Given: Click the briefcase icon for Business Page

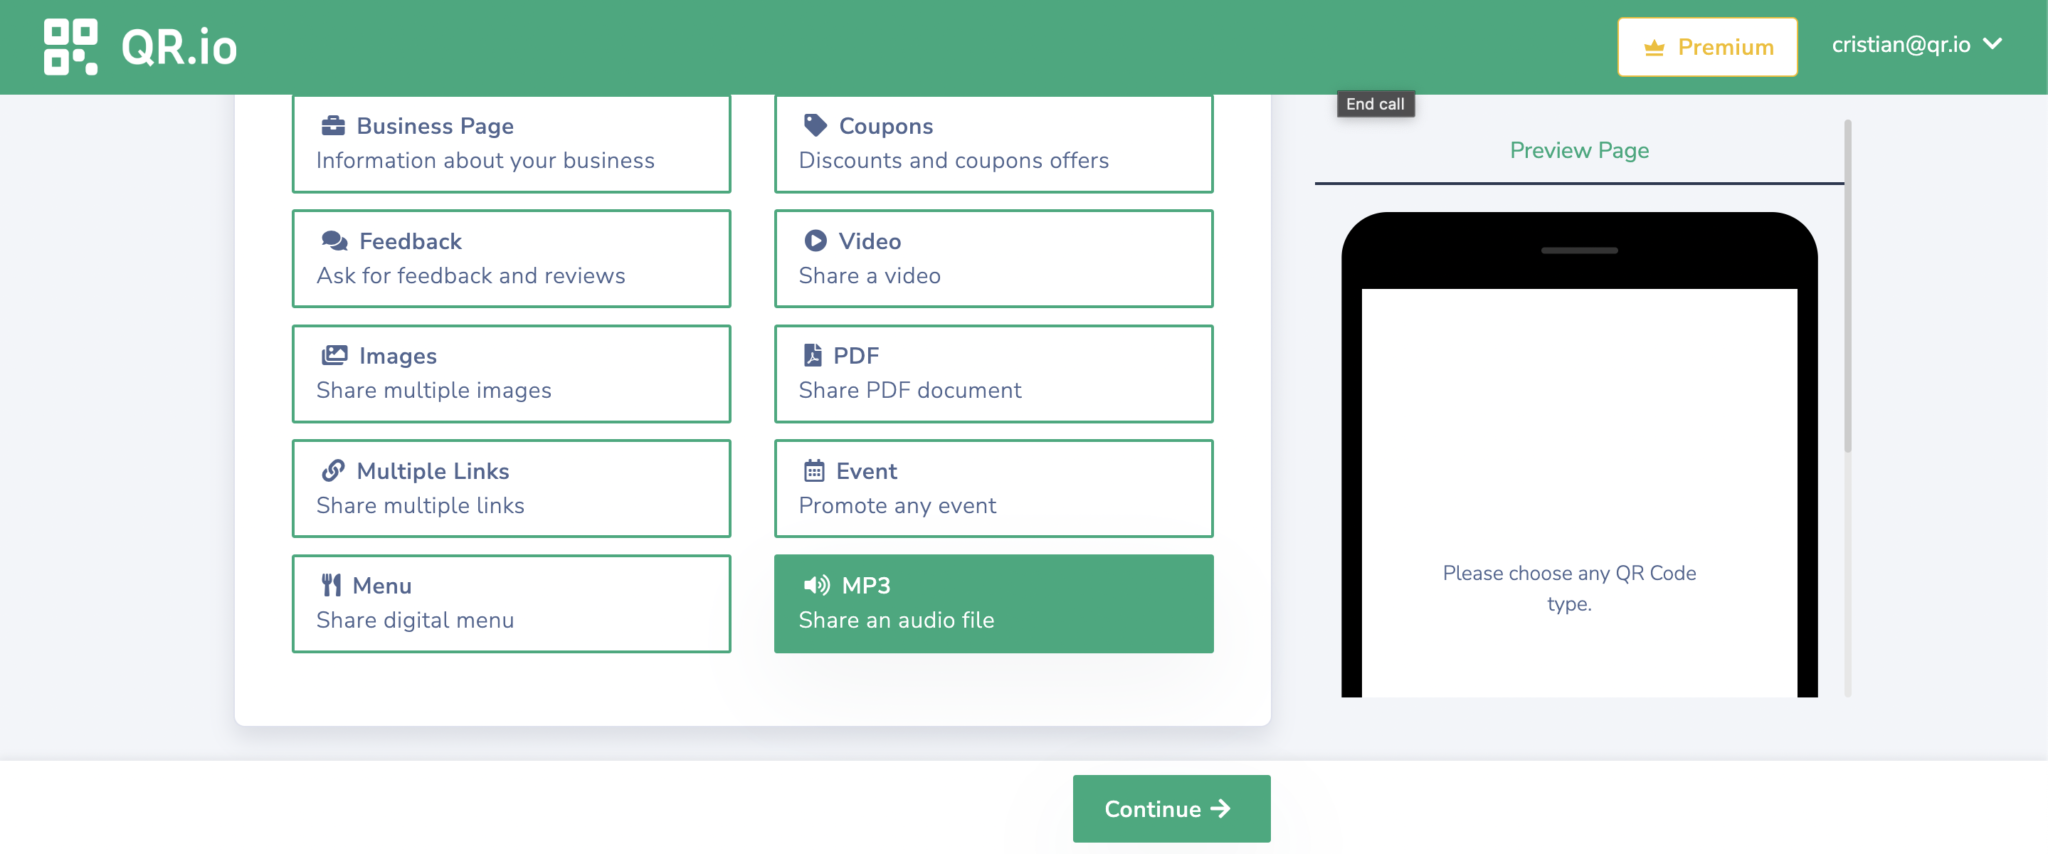Looking at the screenshot, I should coord(332,126).
